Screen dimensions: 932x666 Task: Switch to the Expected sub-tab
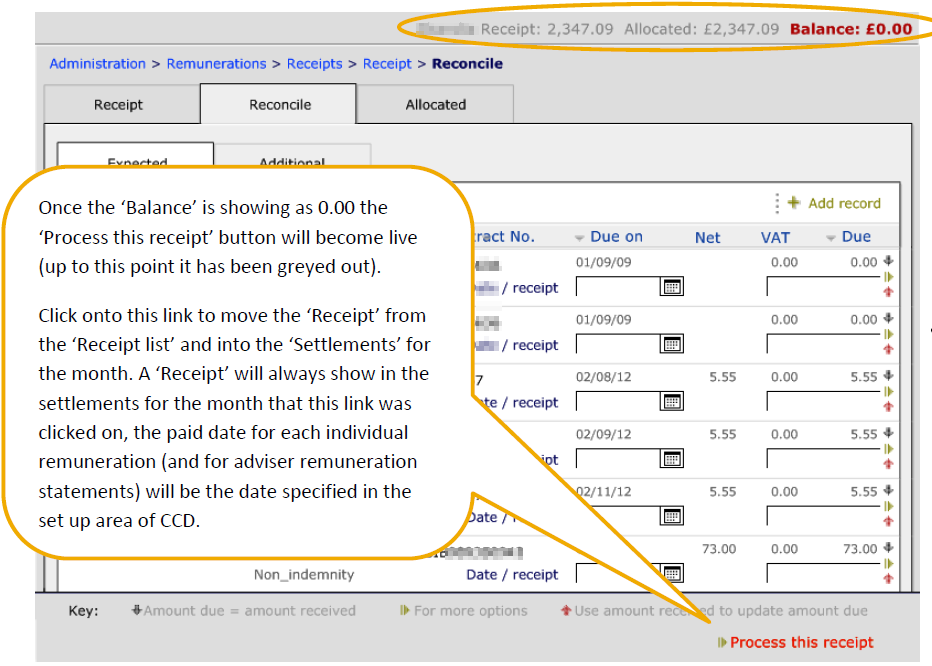coord(136,156)
